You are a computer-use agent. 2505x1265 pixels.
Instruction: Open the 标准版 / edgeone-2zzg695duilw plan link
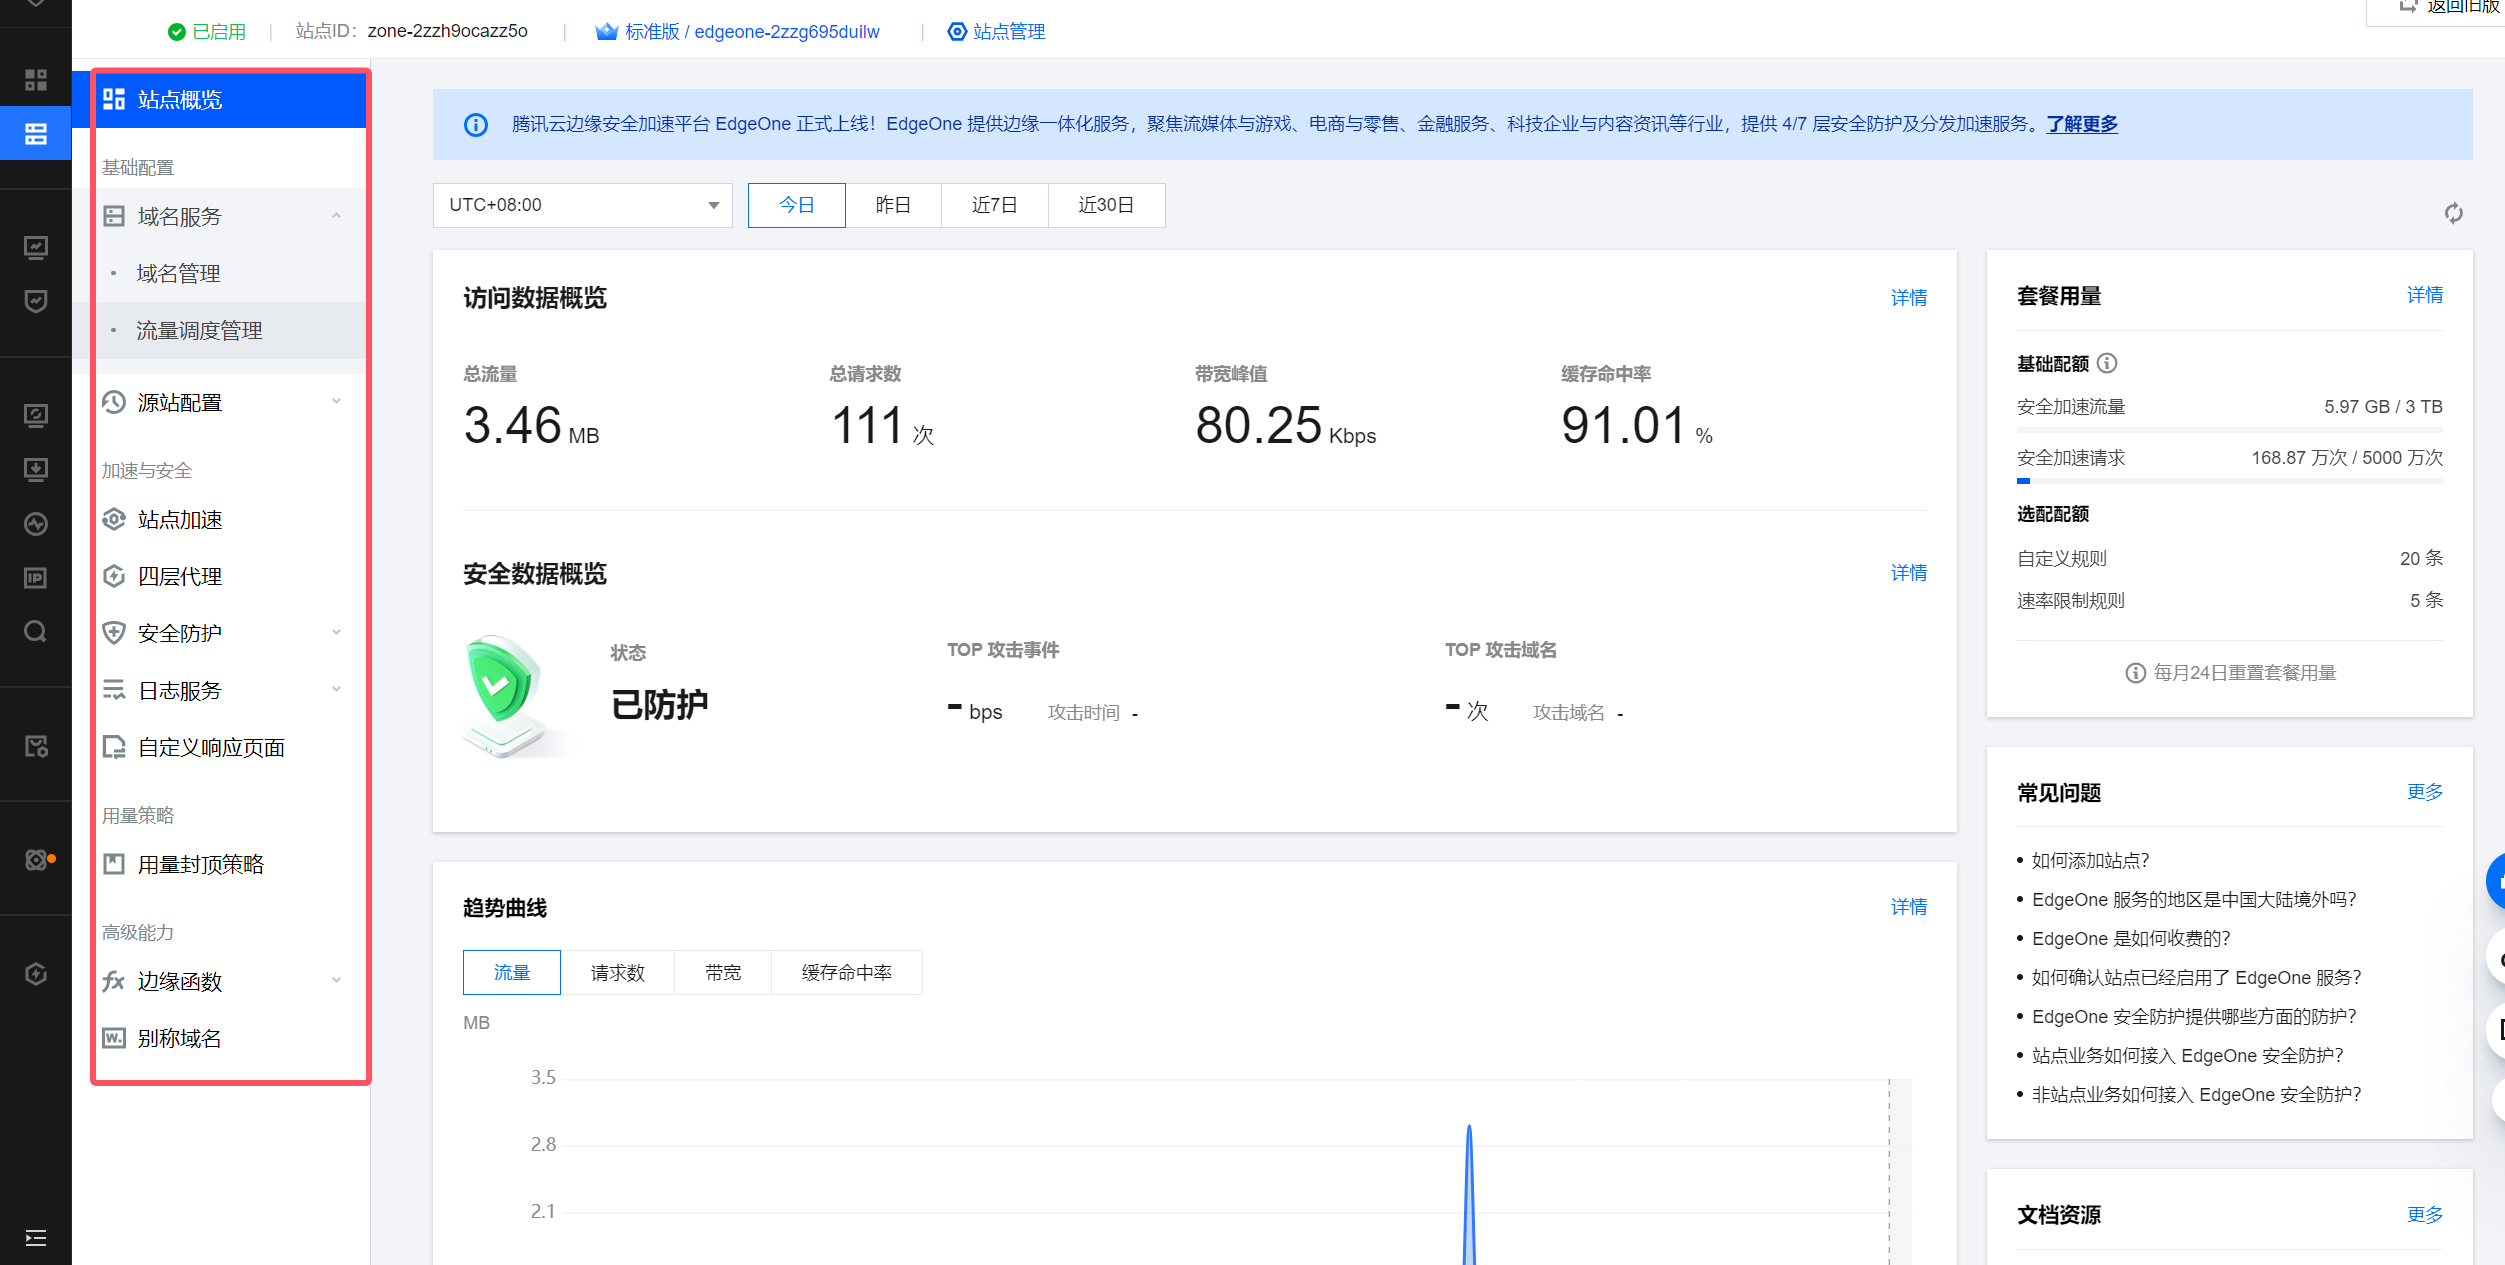point(752,32)
